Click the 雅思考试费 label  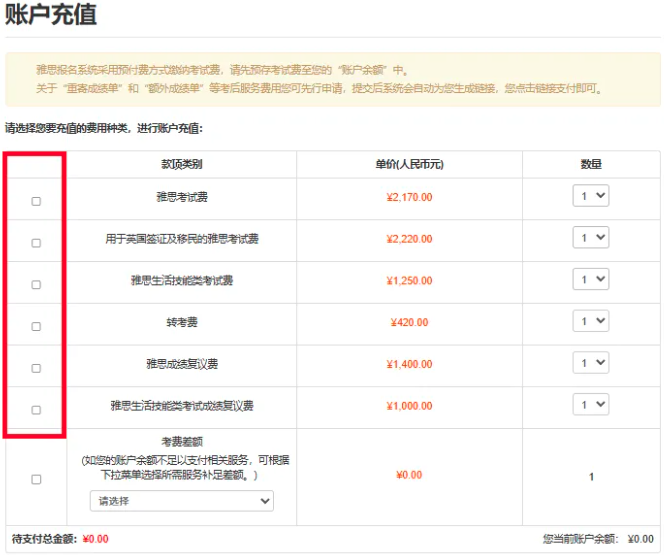(182, 197)
